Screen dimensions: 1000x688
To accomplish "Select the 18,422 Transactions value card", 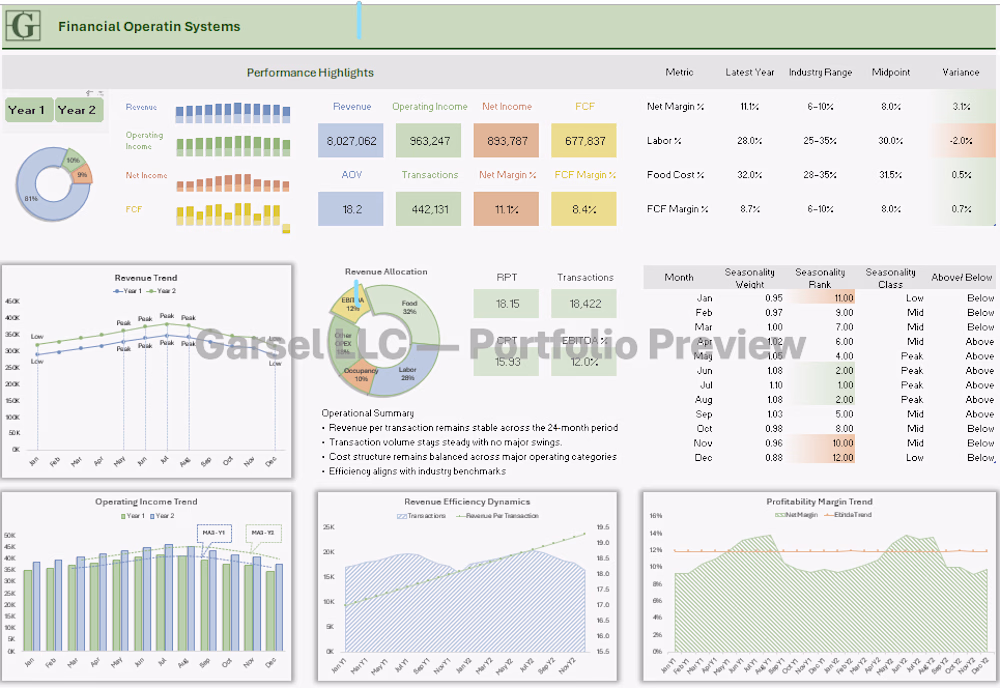I will [584, 304].
